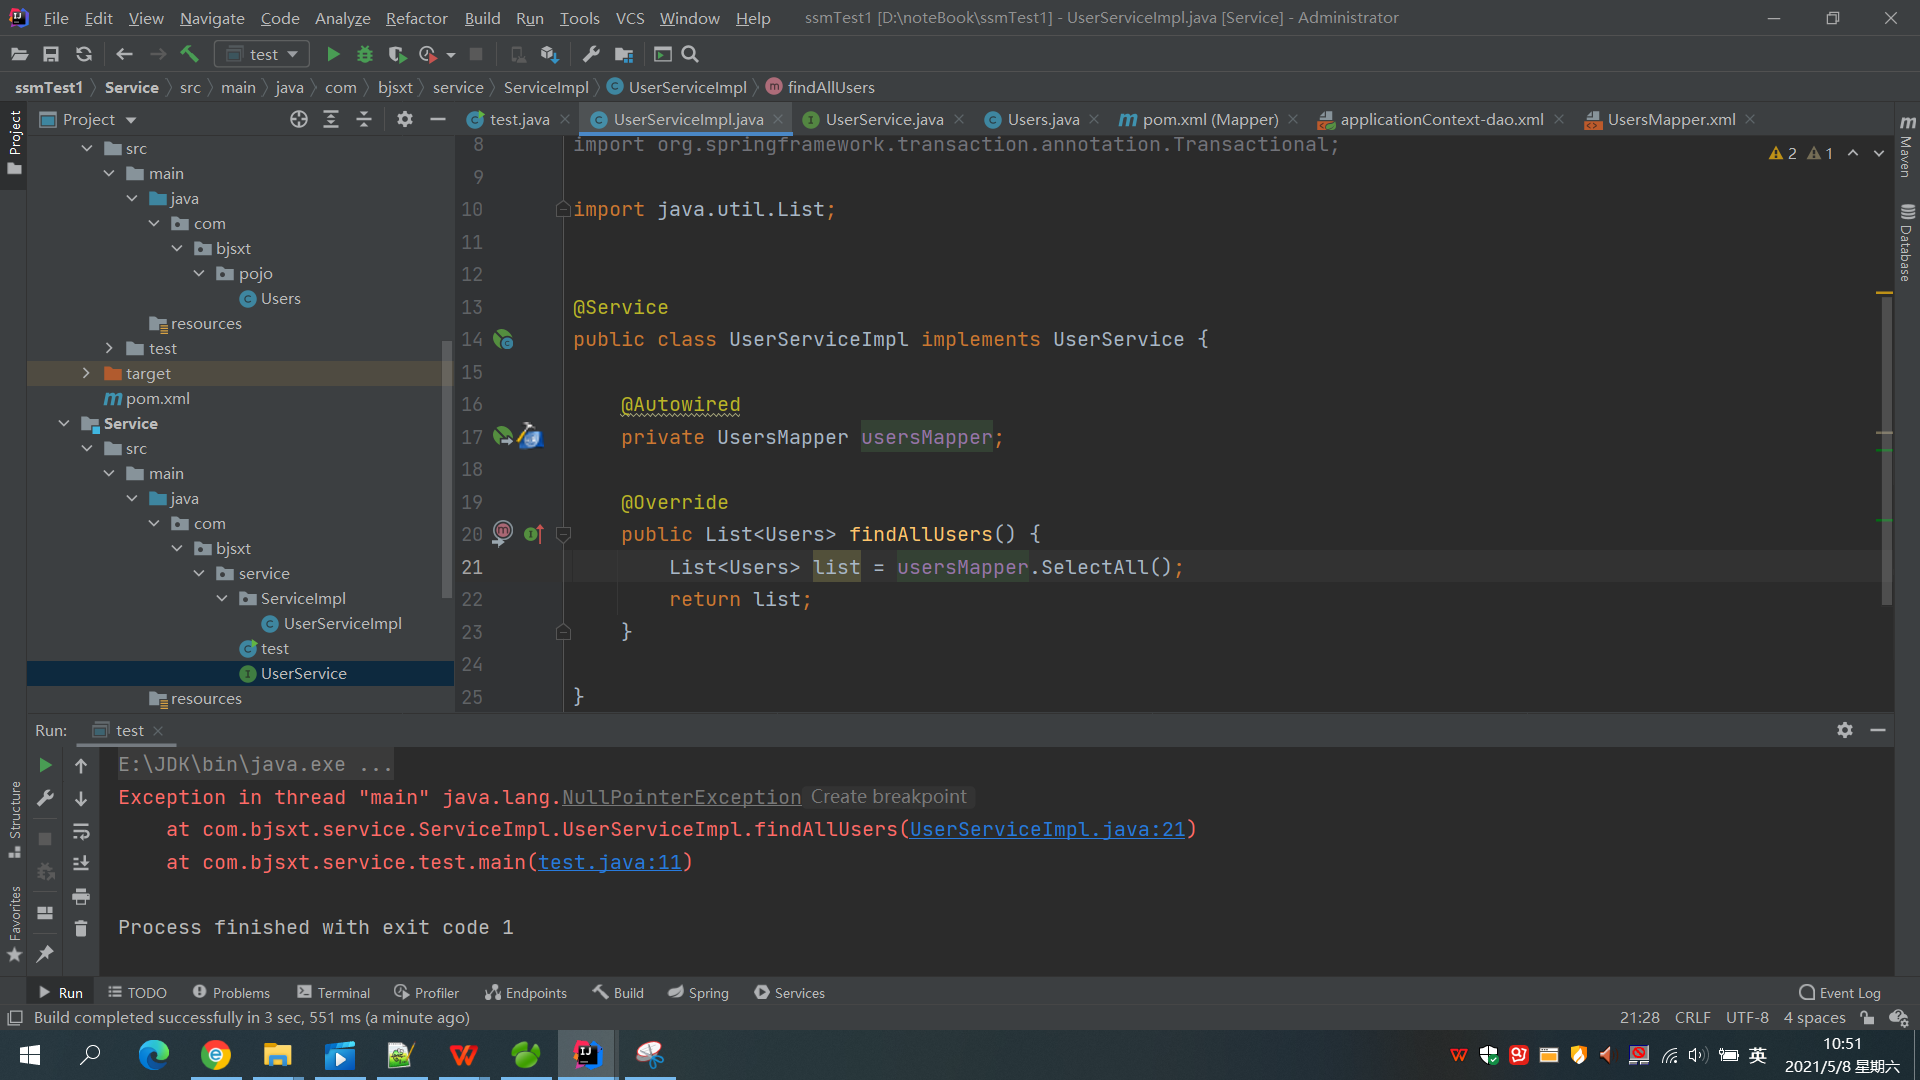Click the bean gutter icon on line 14
Screen dimensions: 1920x1080
(x=504, y=340)
